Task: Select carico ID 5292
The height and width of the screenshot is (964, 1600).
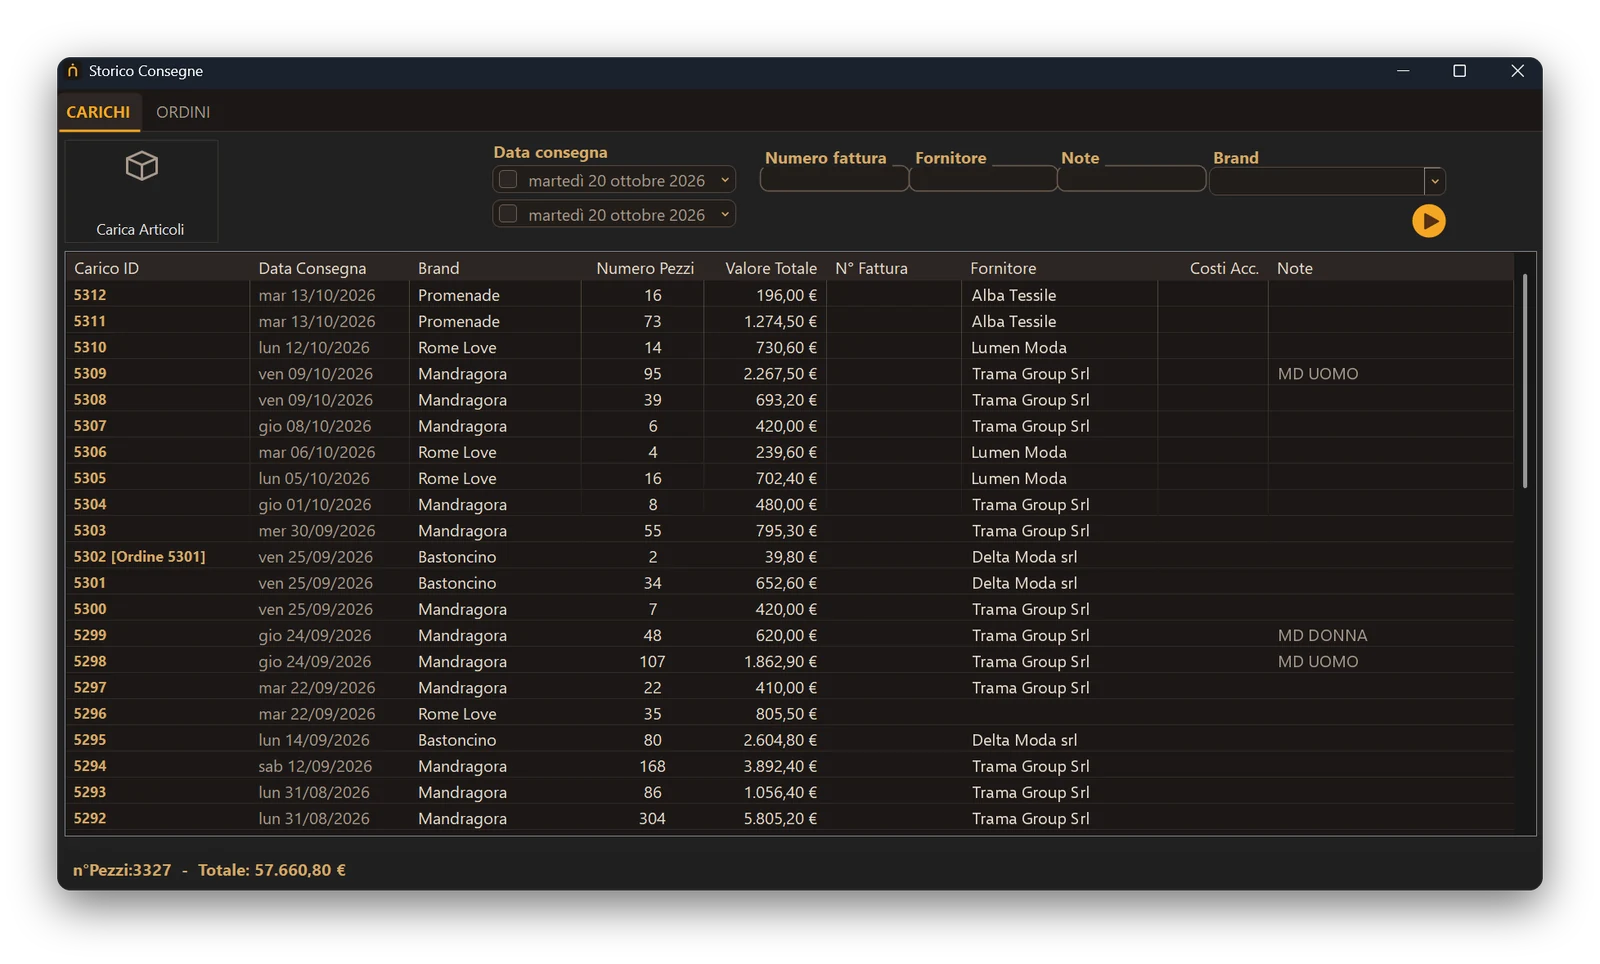Action: (x=90, y=818)
